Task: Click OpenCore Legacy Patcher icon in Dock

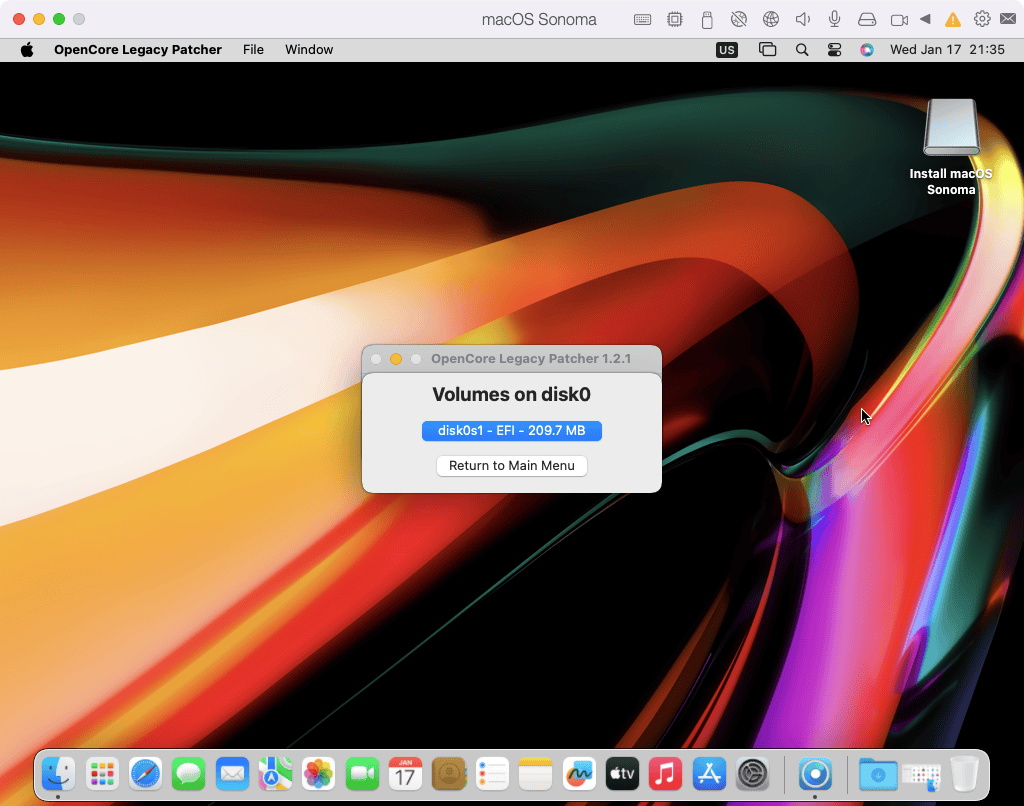Action: coord(815,773)
